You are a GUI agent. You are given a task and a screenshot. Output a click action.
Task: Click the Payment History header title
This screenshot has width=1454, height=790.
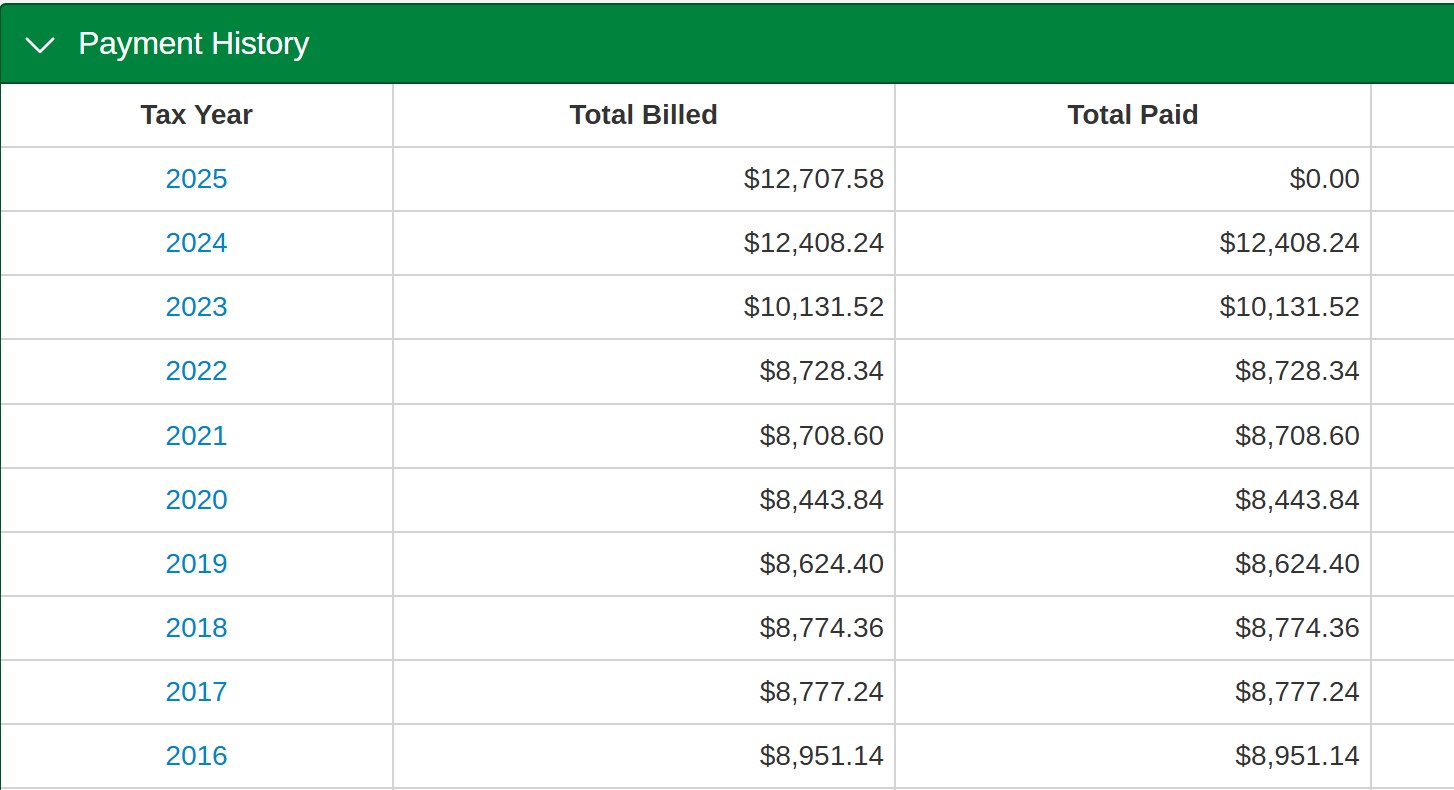pos(193,44)
